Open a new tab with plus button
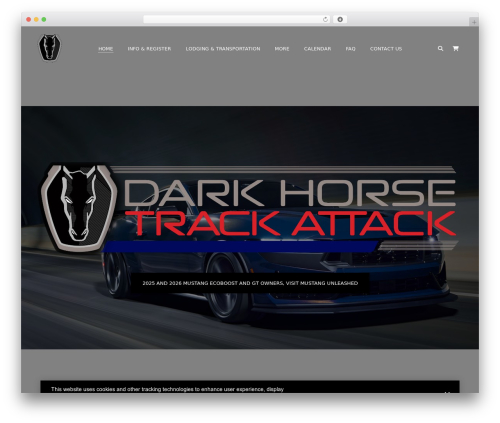 474,22
